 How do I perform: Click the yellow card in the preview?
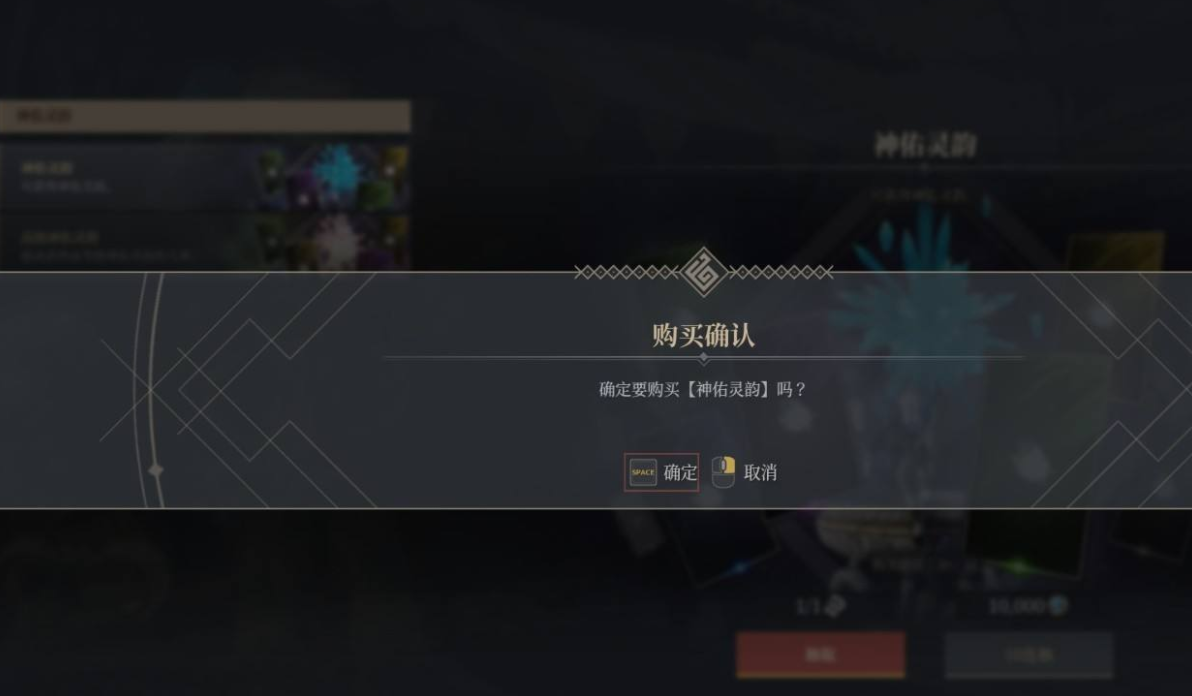1114,252
